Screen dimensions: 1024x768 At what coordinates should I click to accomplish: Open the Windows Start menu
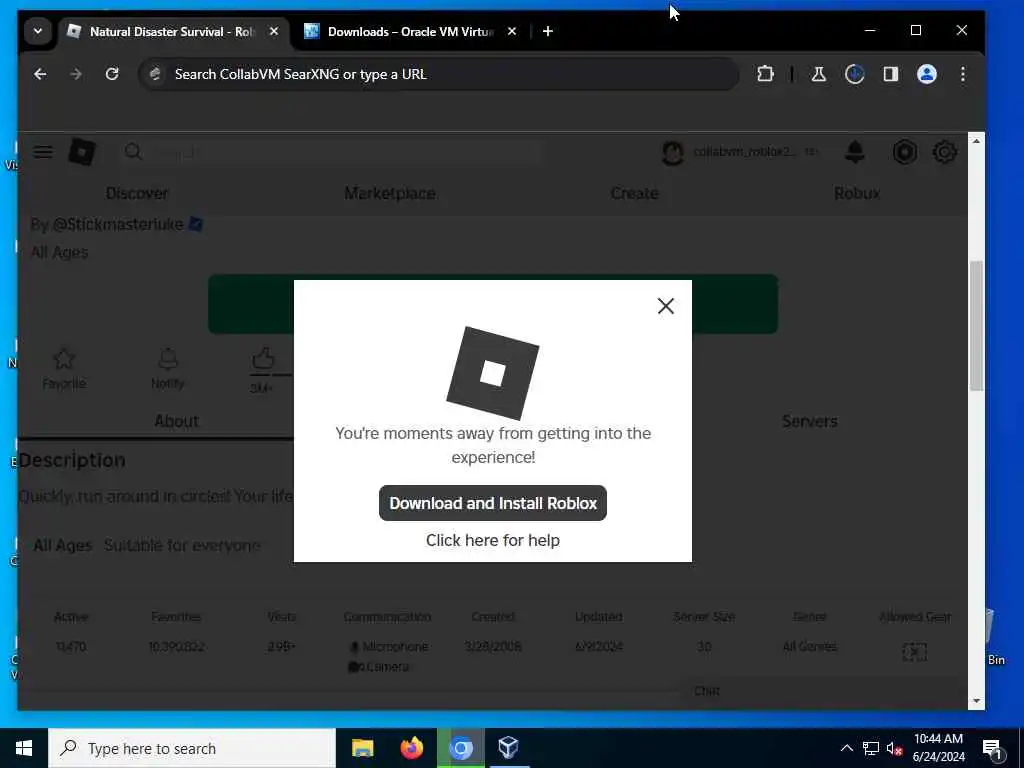click(24, 748)
